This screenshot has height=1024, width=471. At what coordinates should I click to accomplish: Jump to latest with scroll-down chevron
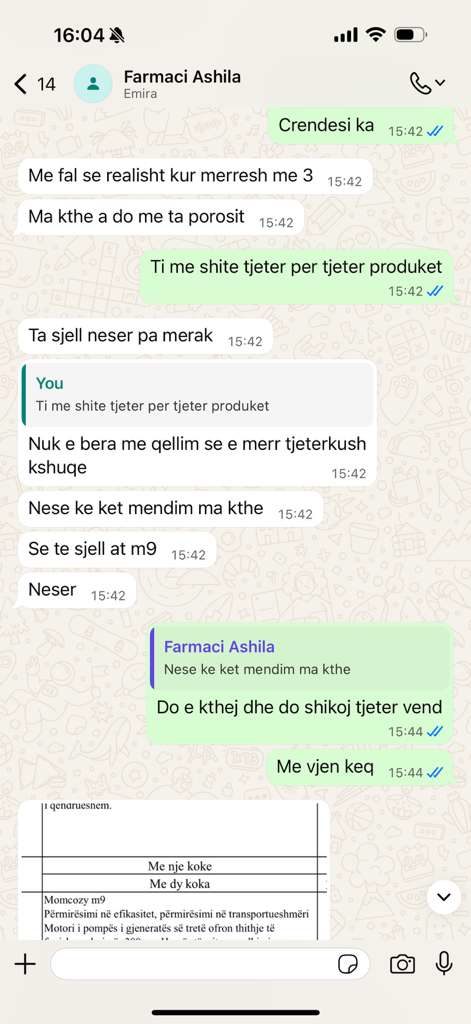[x=444, y=897]
